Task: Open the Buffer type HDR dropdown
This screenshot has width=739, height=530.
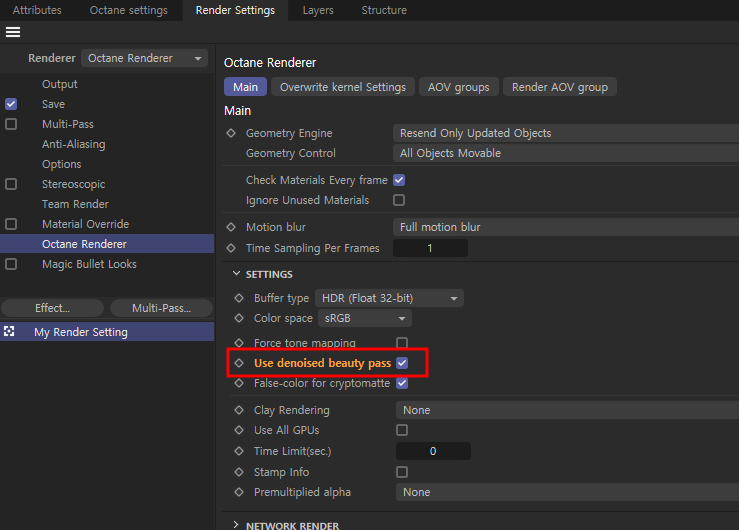Action: pos(389,298)
